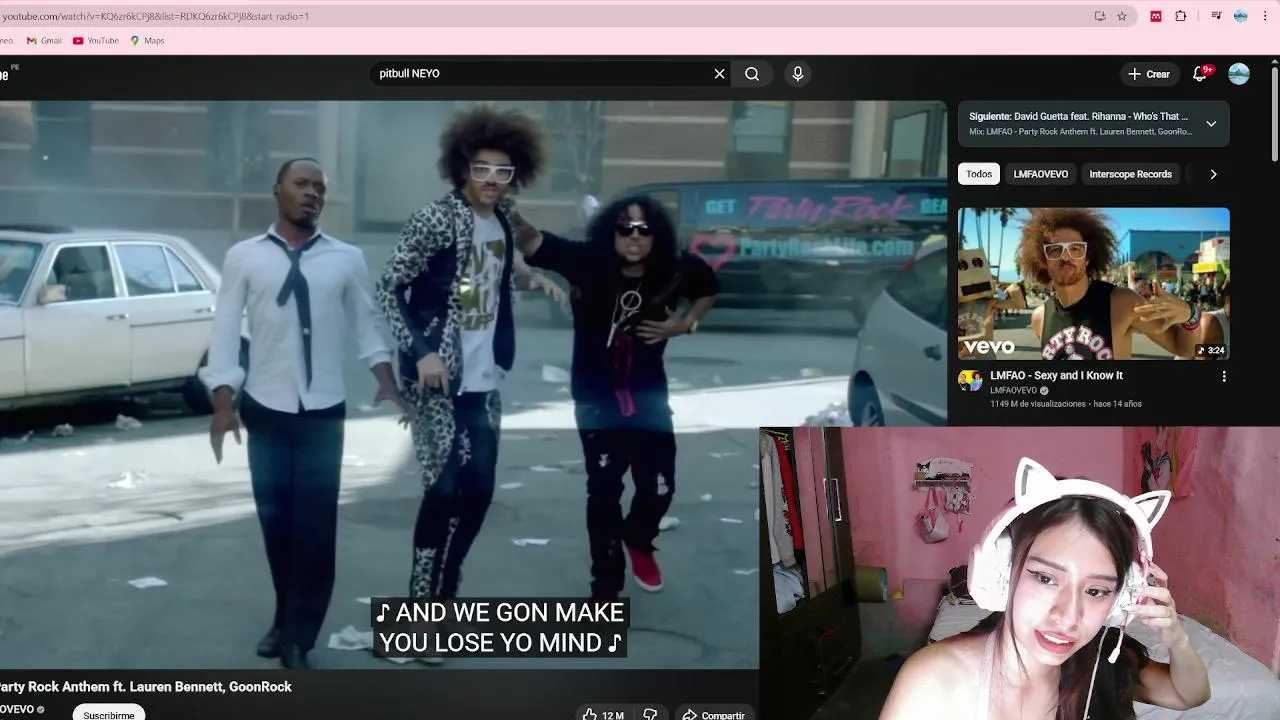Open the LMFAO - Sexy and I Know It title
Image resolution: width=1280 pixels, height=720 pixels.
pyautogui.click(x=1056, y=376)
